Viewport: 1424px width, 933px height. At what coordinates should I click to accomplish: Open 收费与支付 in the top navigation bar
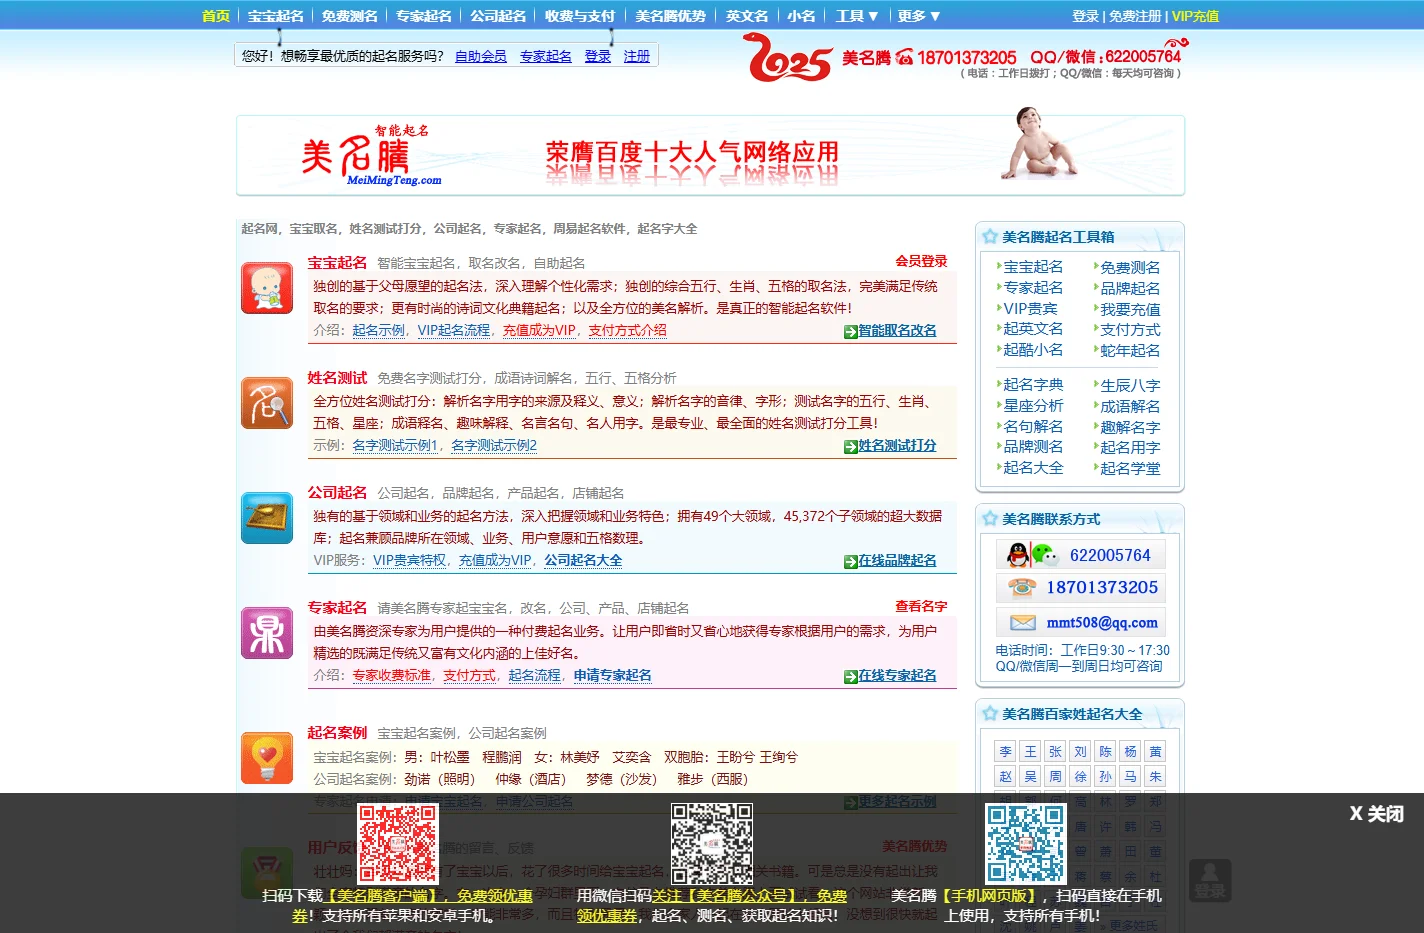click(x=580, y=16)
